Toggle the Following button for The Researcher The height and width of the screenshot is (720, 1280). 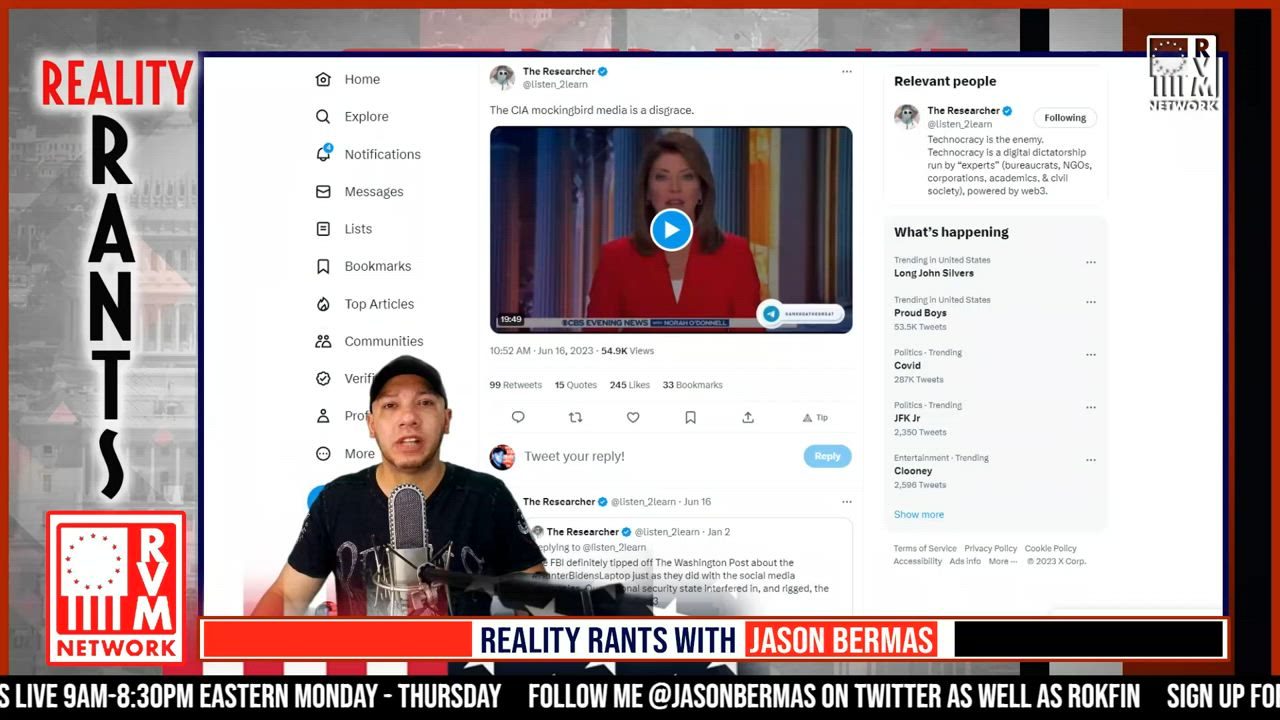coord(1065,118)
